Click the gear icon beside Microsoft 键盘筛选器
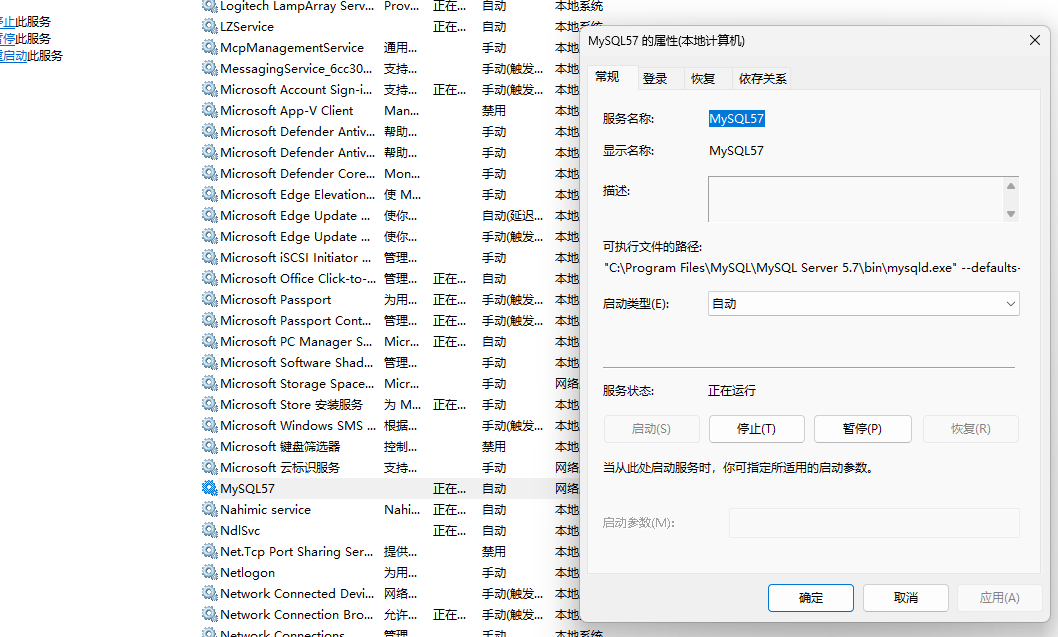 tap(209, 446)
